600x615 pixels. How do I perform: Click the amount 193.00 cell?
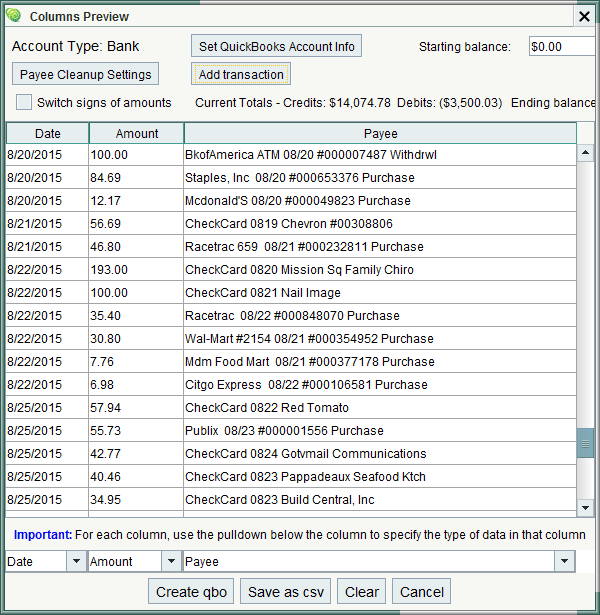click(136, 269)
